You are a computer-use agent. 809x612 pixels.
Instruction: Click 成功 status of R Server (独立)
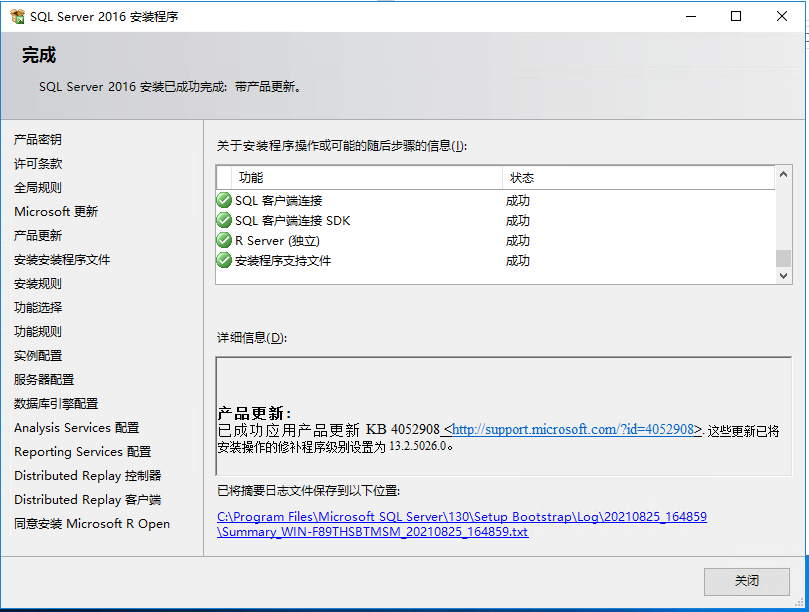pos(517,240)
